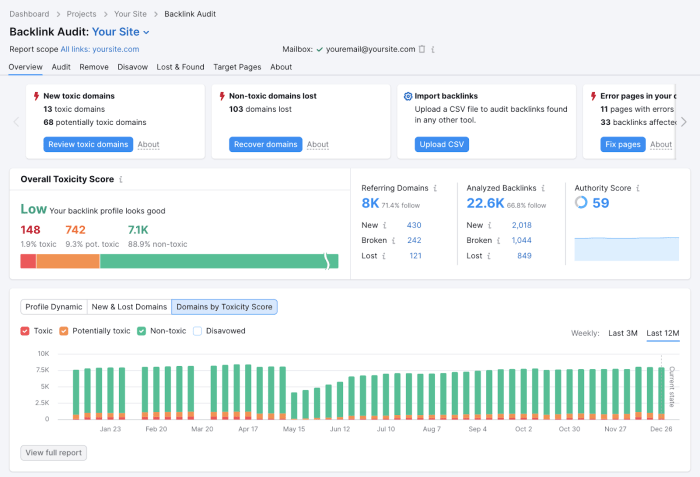Open About link on Error pages card
Image resolution: width=700 pixels, height=477 pixels.
pos(661,144)
